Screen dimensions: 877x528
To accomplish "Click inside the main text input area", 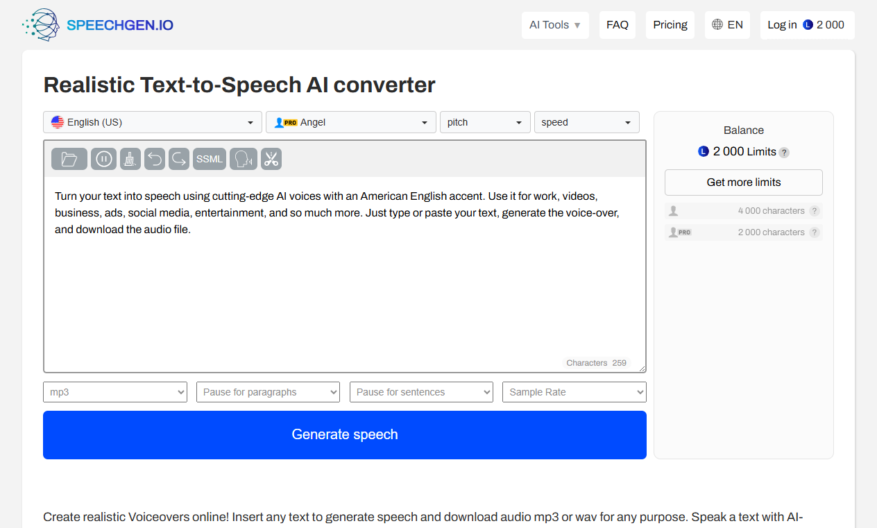I will (x=345, y=274).
